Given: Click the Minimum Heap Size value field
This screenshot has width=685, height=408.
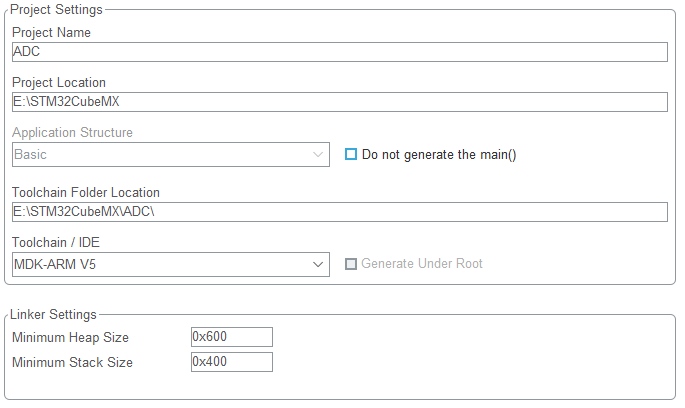Looking at the screenshot, I should (231, 337).
